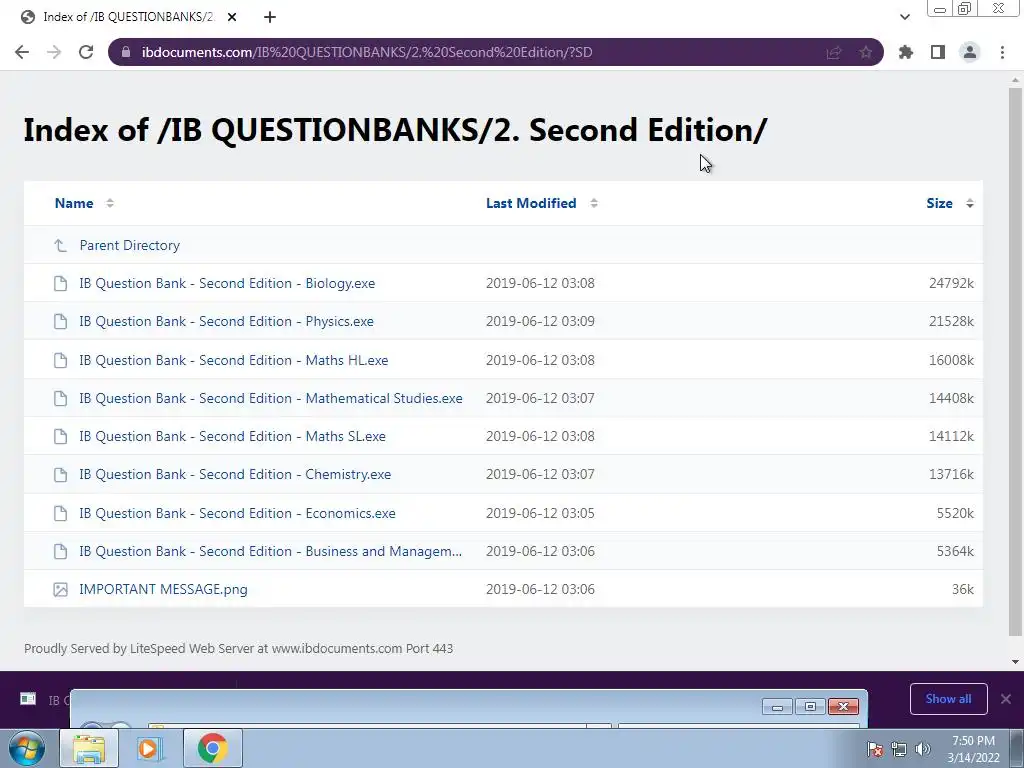Download the Maths SL.exe question bank
Image resolution: width=1024 pixels, height=768 pixels.
pyautogui.click(x=232, y=436)
